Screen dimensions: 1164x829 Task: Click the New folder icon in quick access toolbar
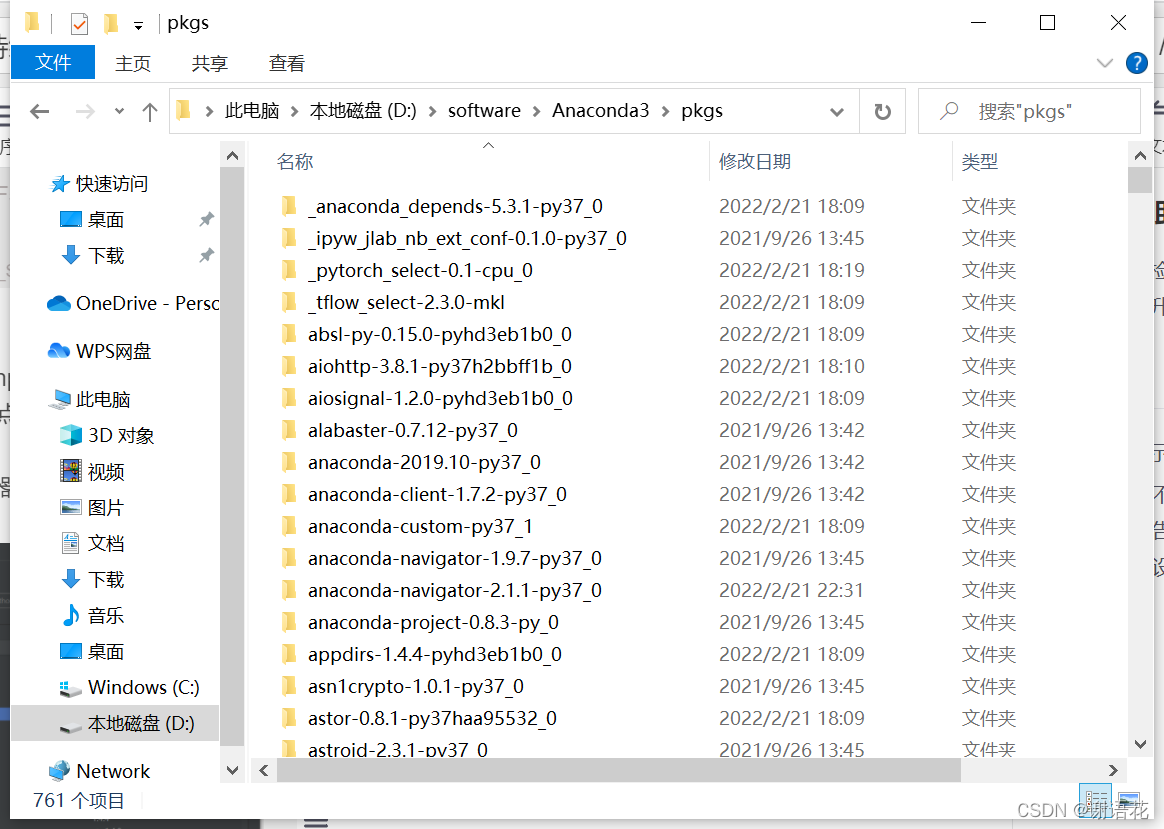point(111,24)
